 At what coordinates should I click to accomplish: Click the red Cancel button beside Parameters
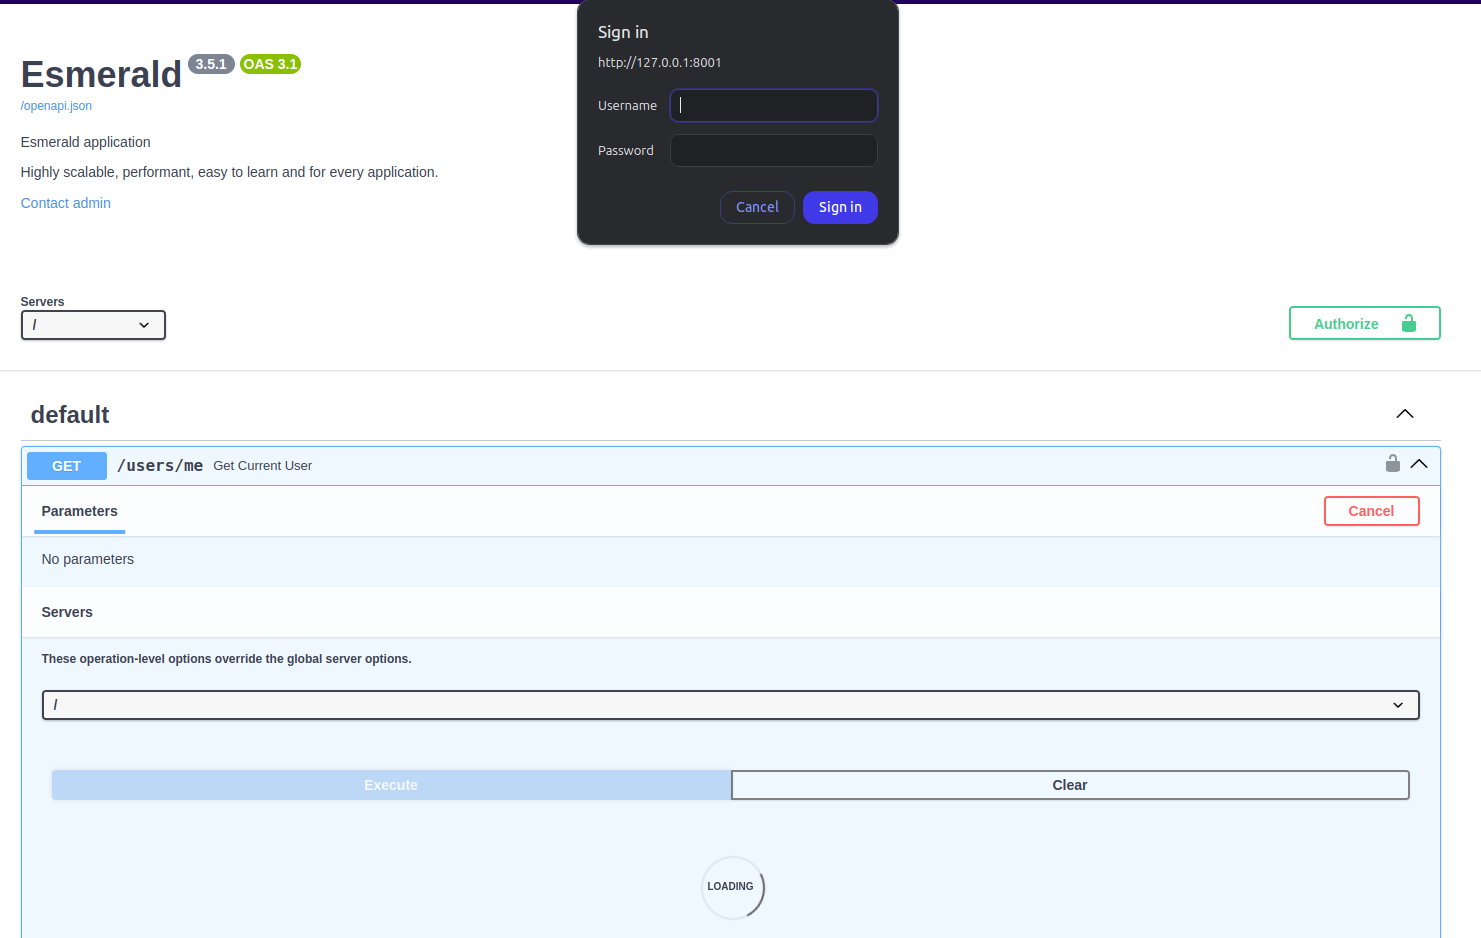point(1371,511)
